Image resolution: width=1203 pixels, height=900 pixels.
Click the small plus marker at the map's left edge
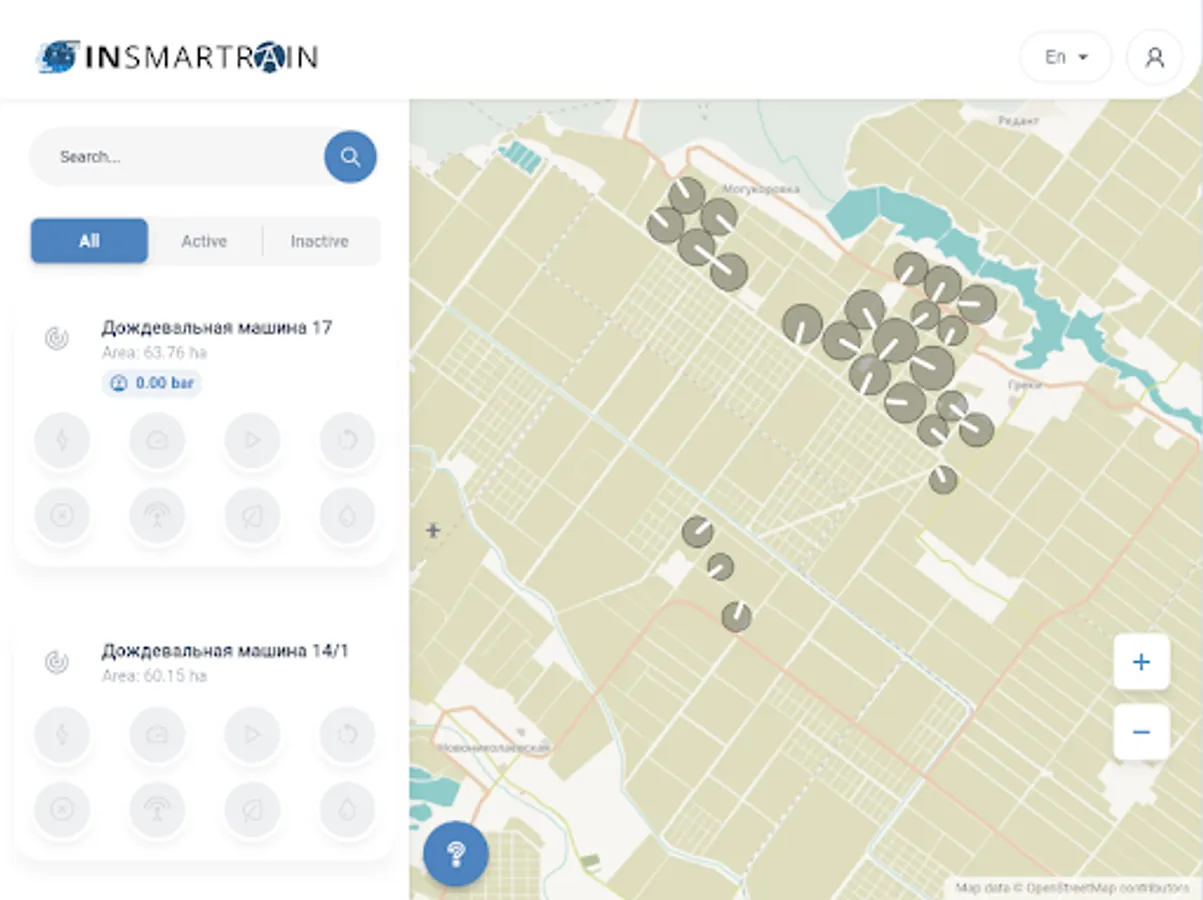(x=433, y=530)
